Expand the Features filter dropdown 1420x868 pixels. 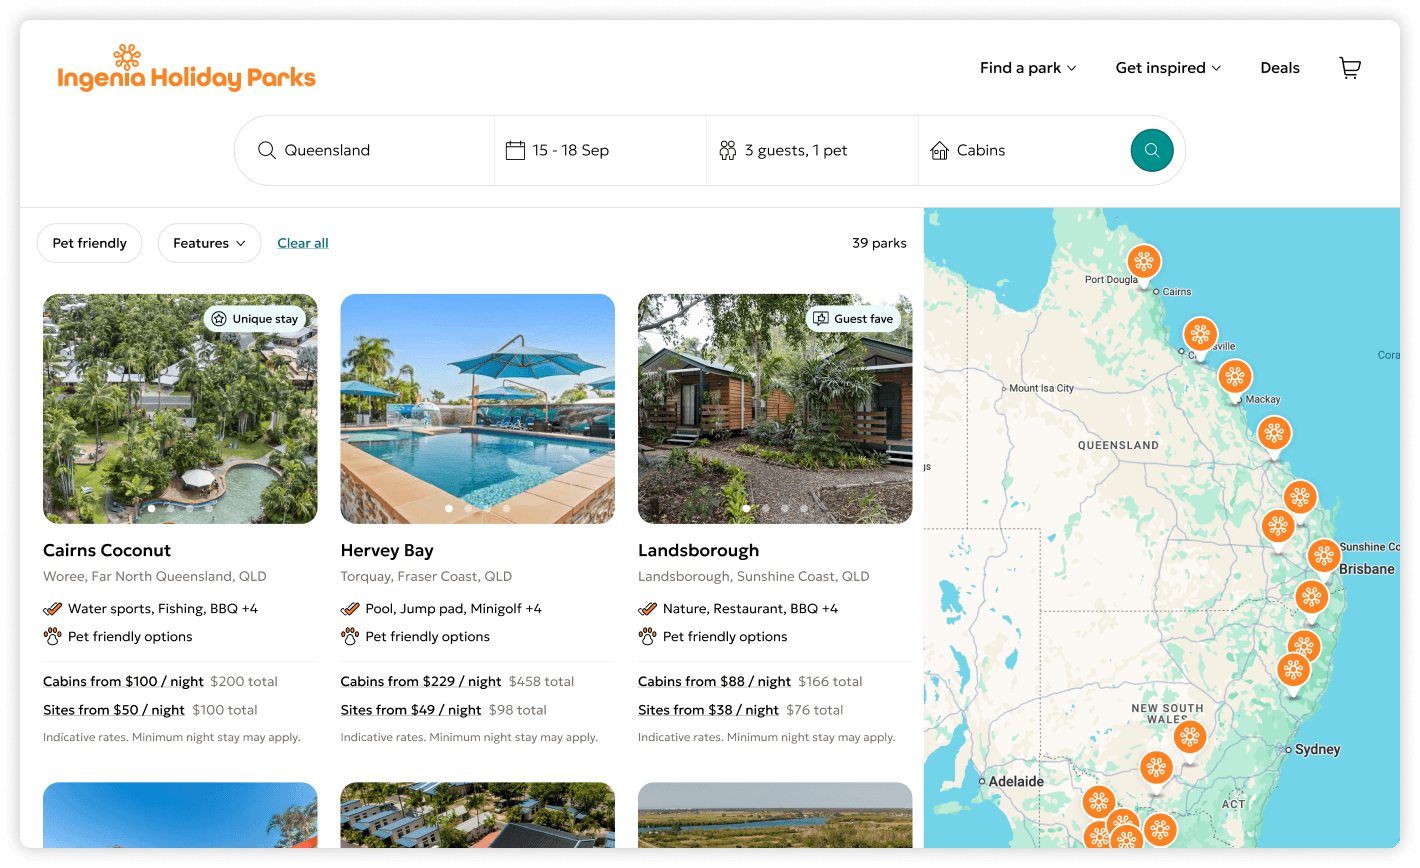click(x=209, y=243)
